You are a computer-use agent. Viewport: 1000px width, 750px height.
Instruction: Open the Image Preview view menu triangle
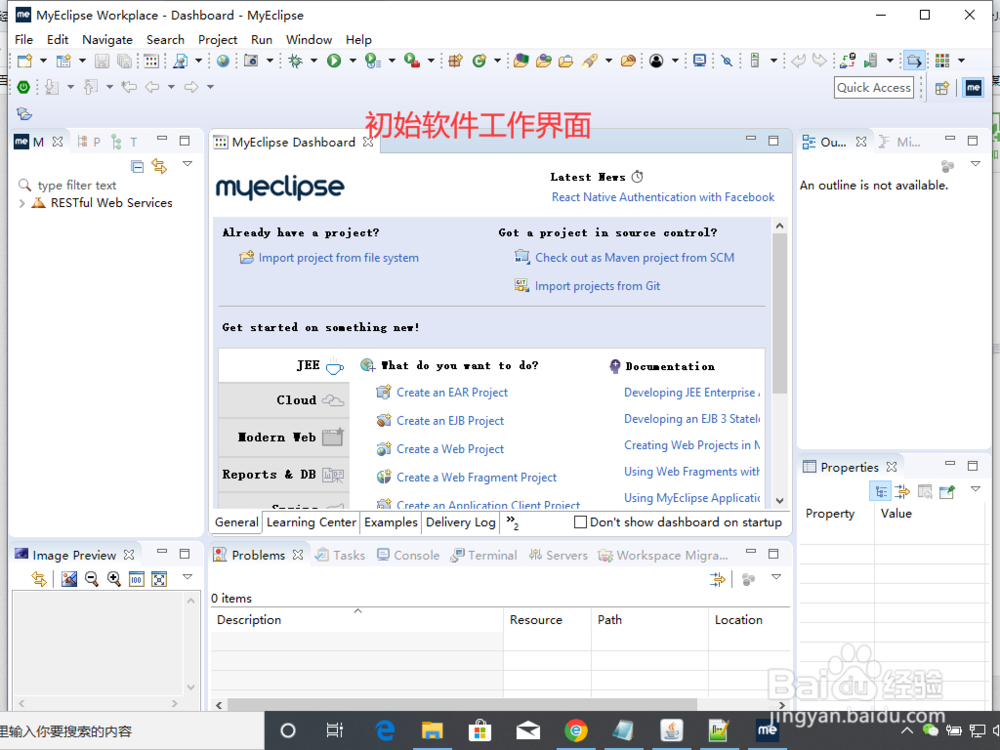[x=188, y=577]
